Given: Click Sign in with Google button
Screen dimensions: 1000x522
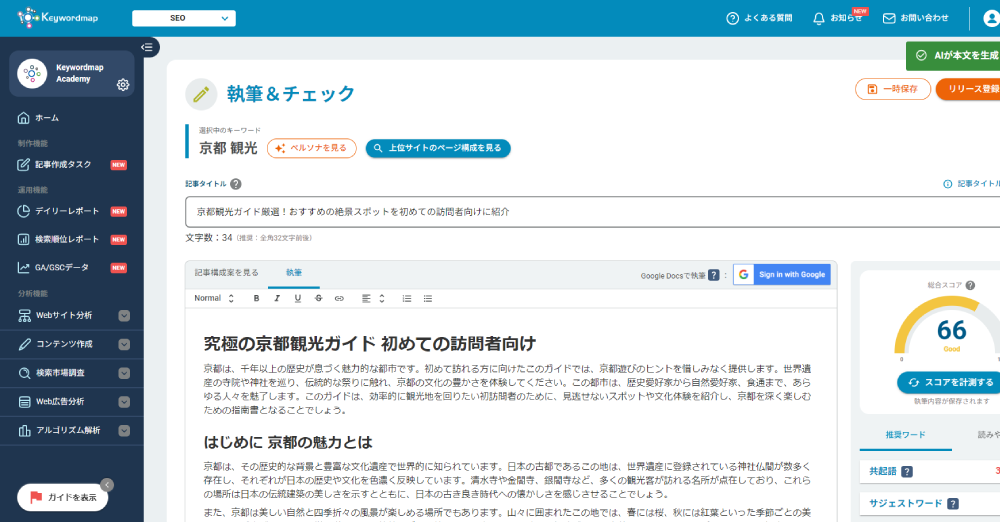Looking at the screenshot, I should click(x=782, y=274).
